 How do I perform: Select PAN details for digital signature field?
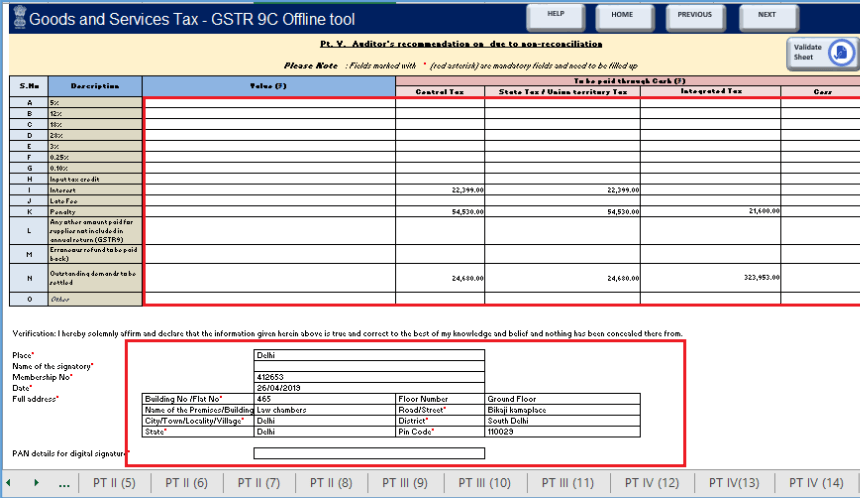[x=369, y=453]
